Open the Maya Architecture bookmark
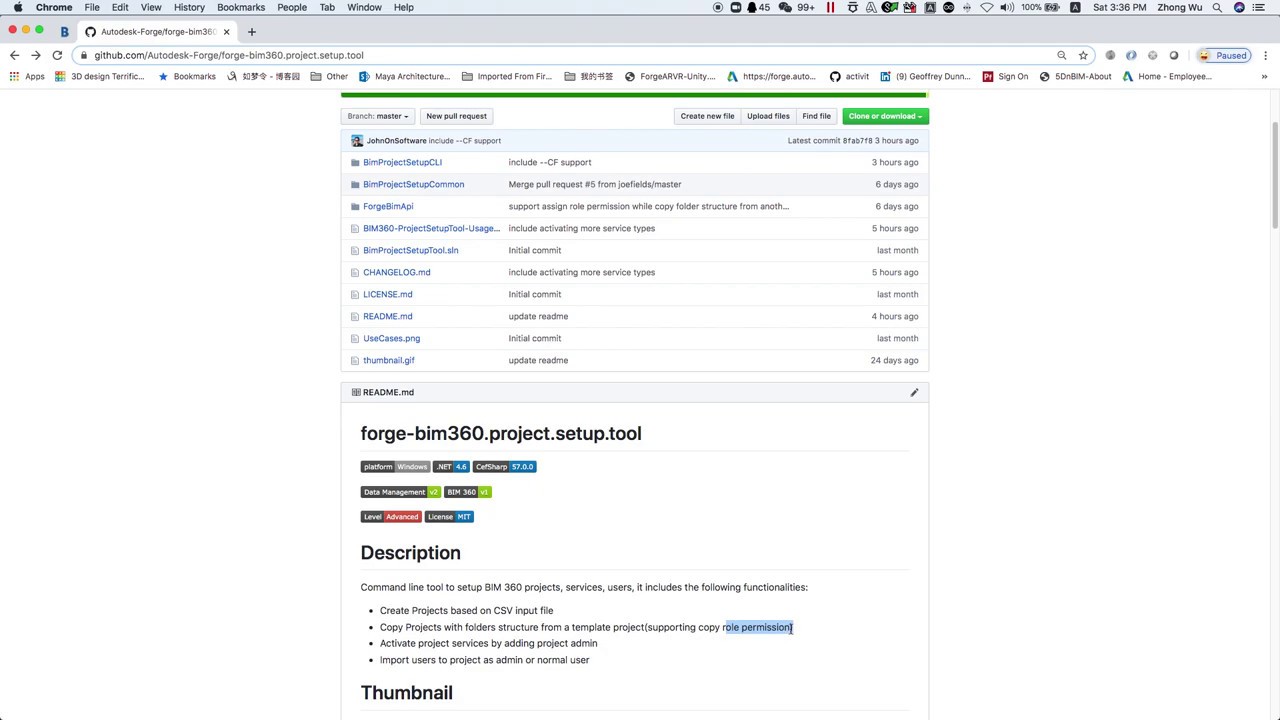 click(404, 76)
